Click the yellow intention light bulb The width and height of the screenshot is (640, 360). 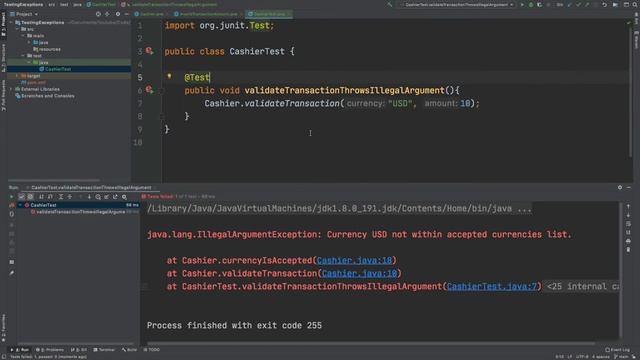pyautogui.click(x=169, y=76)
